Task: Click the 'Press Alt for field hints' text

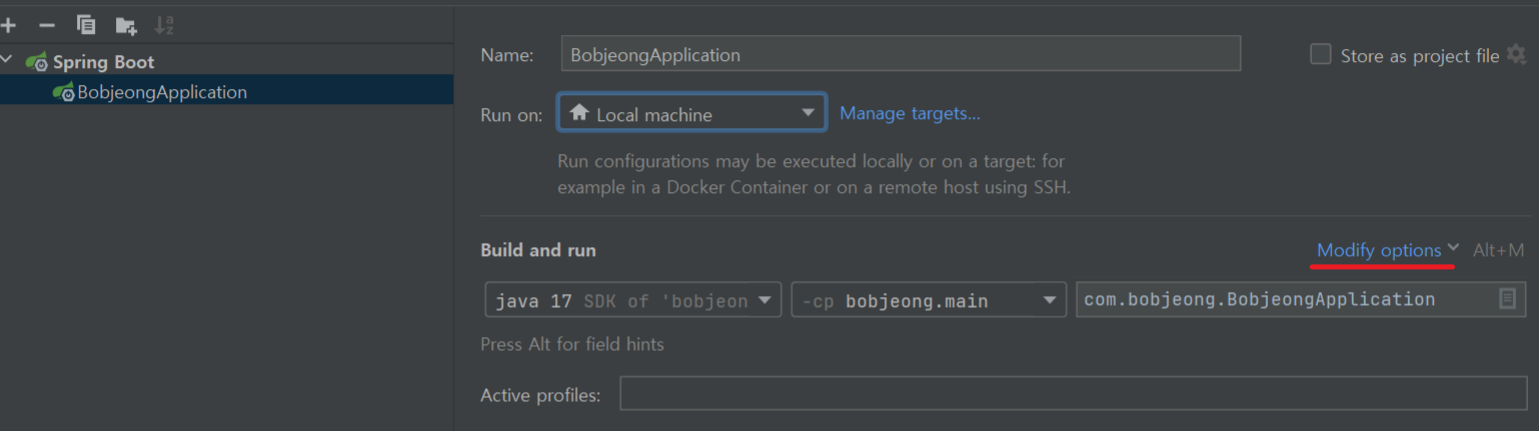Action: pyautogui.click(x=572, y=344)
